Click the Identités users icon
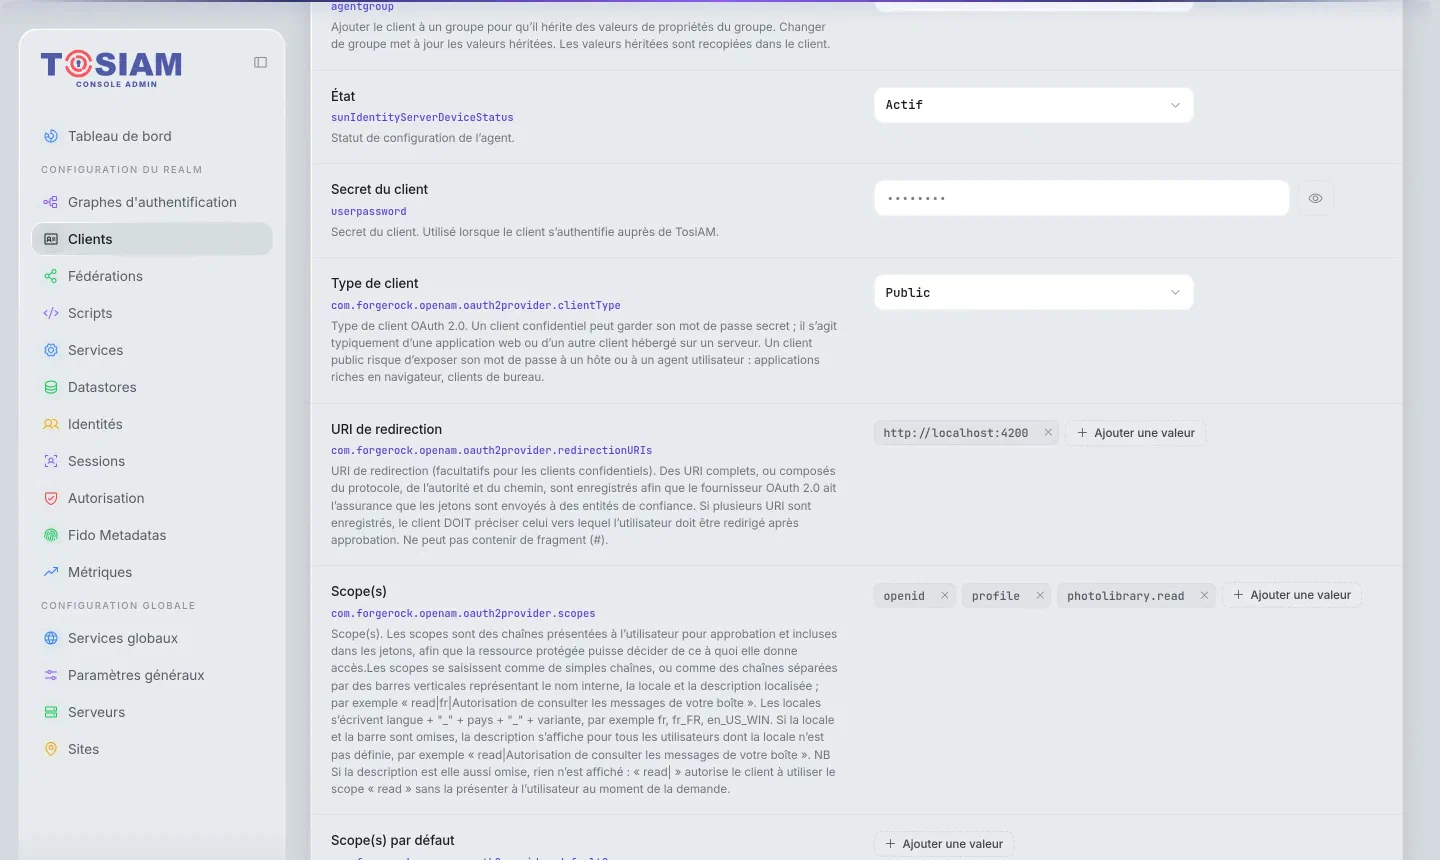This screenshot has height=860, width=1440. click(x=51, y=424)
